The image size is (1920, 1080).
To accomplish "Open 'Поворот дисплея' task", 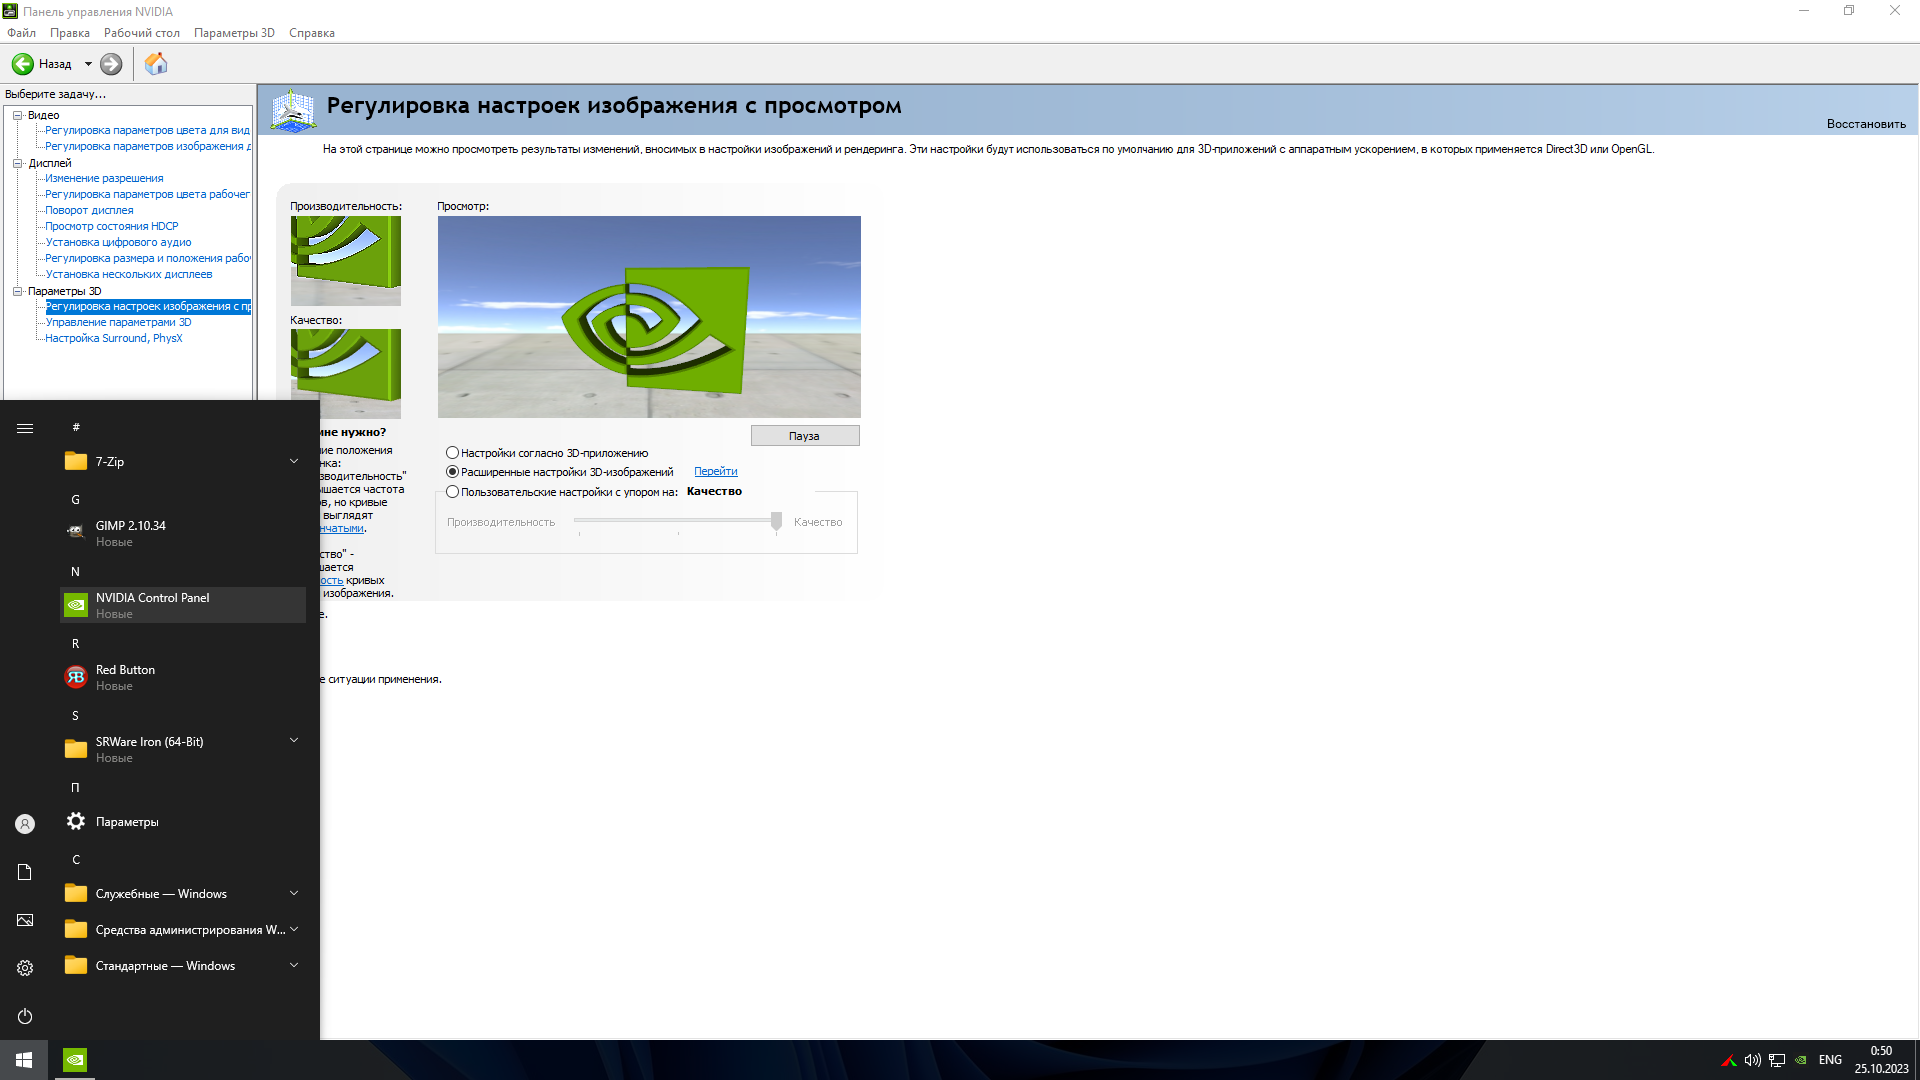I will [x=89, y=210].
